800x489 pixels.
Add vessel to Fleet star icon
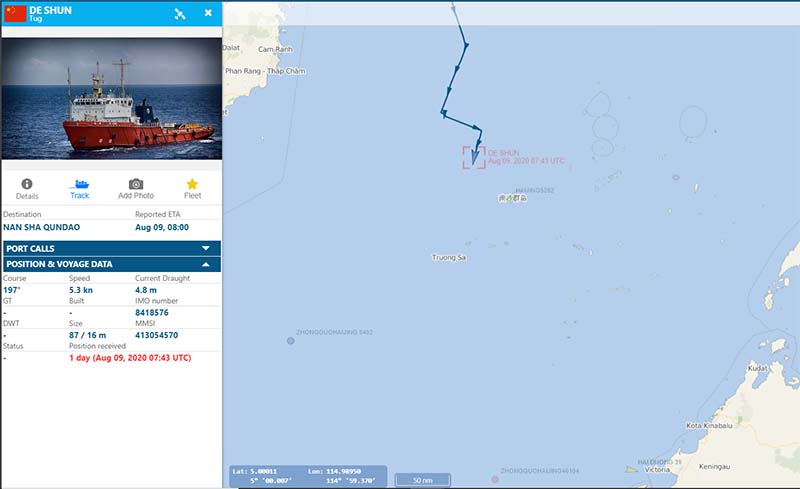(192, 184)
